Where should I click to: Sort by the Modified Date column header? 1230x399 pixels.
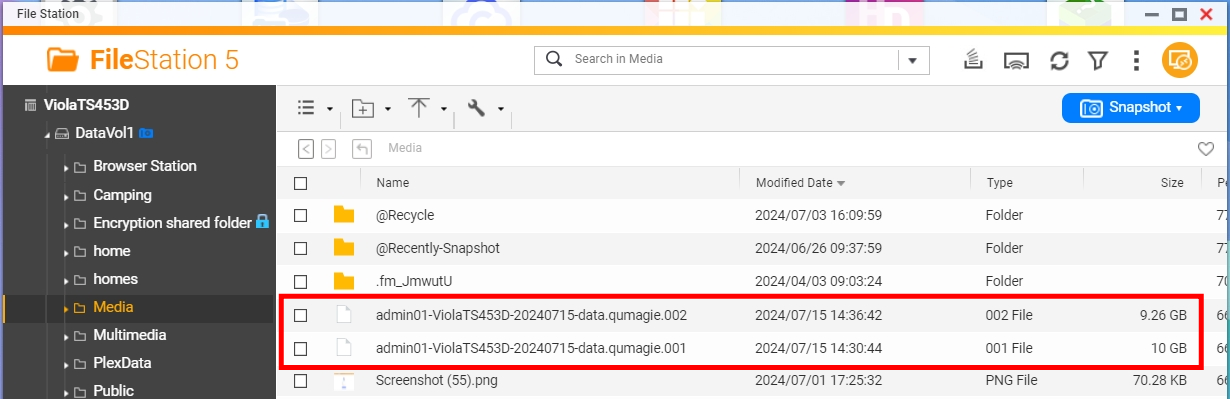coord(794,183)
